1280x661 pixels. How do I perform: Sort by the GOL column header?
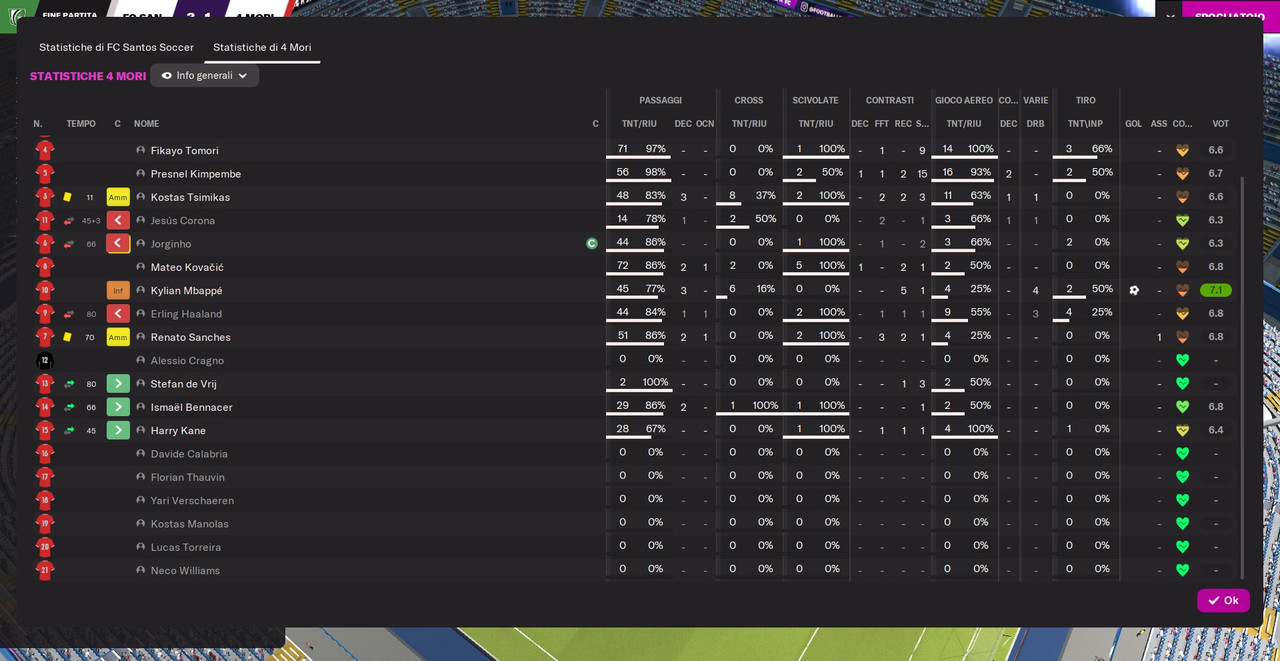click(1133, 124)
